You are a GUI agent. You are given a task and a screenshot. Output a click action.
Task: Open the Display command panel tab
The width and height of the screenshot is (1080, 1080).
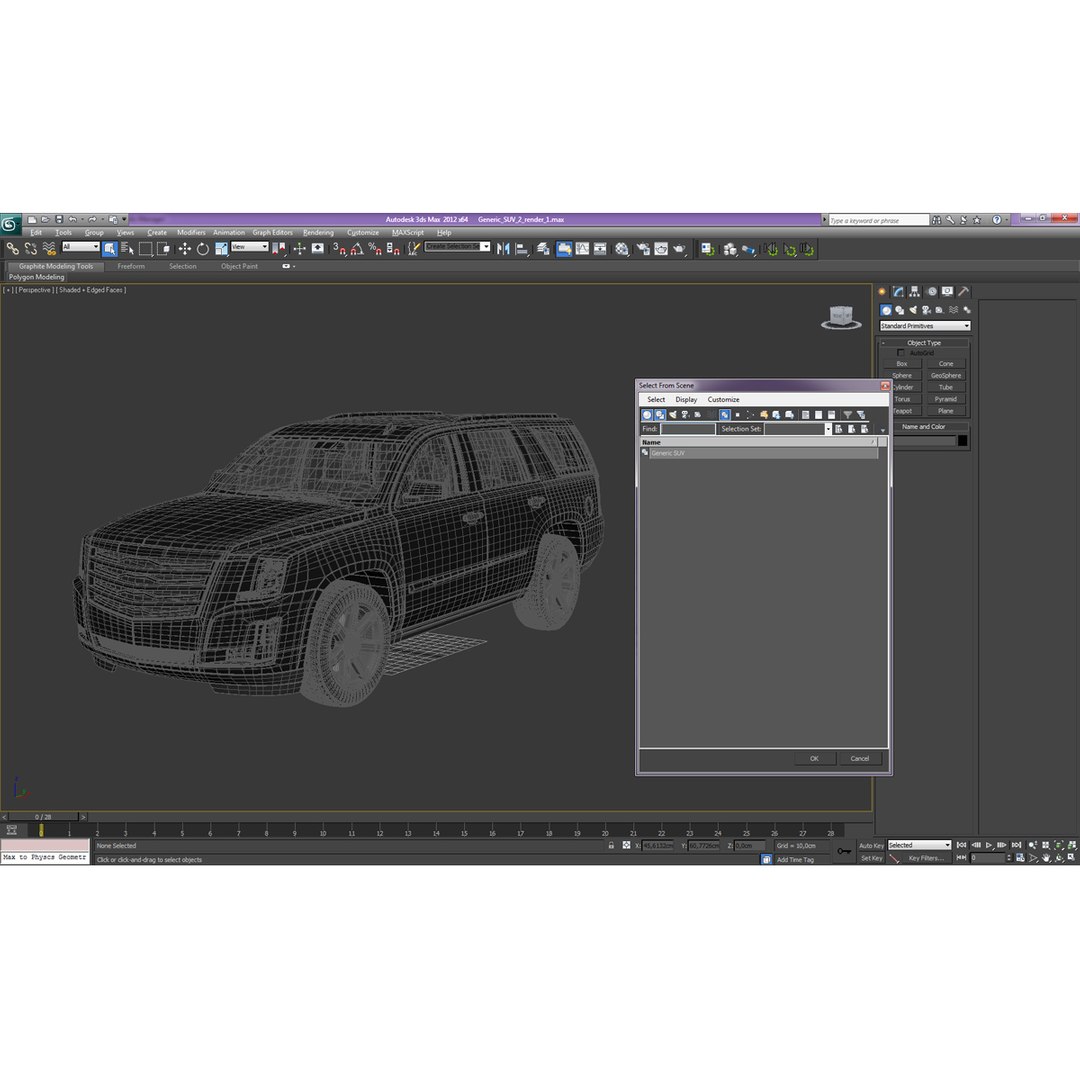(x=948, y=292)
